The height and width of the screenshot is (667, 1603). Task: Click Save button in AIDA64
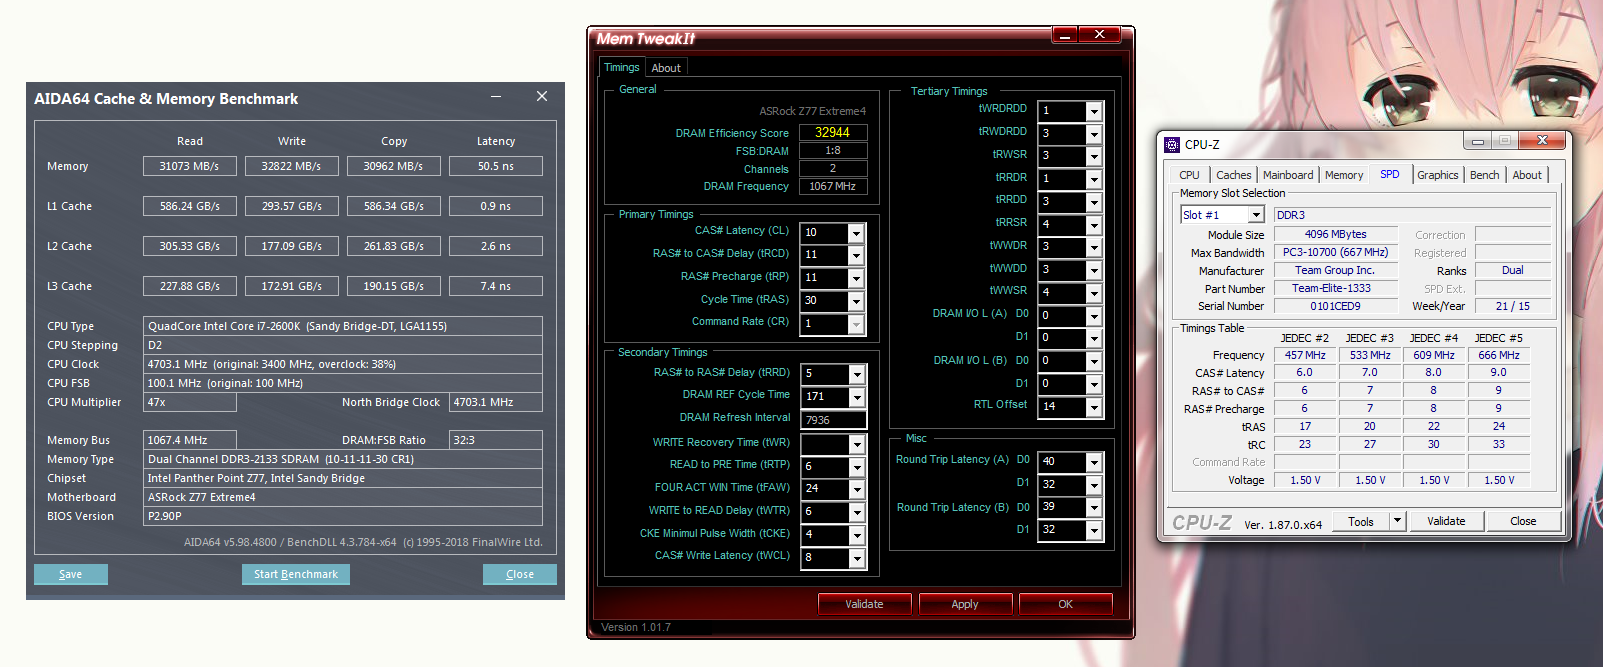pos(71,574)
